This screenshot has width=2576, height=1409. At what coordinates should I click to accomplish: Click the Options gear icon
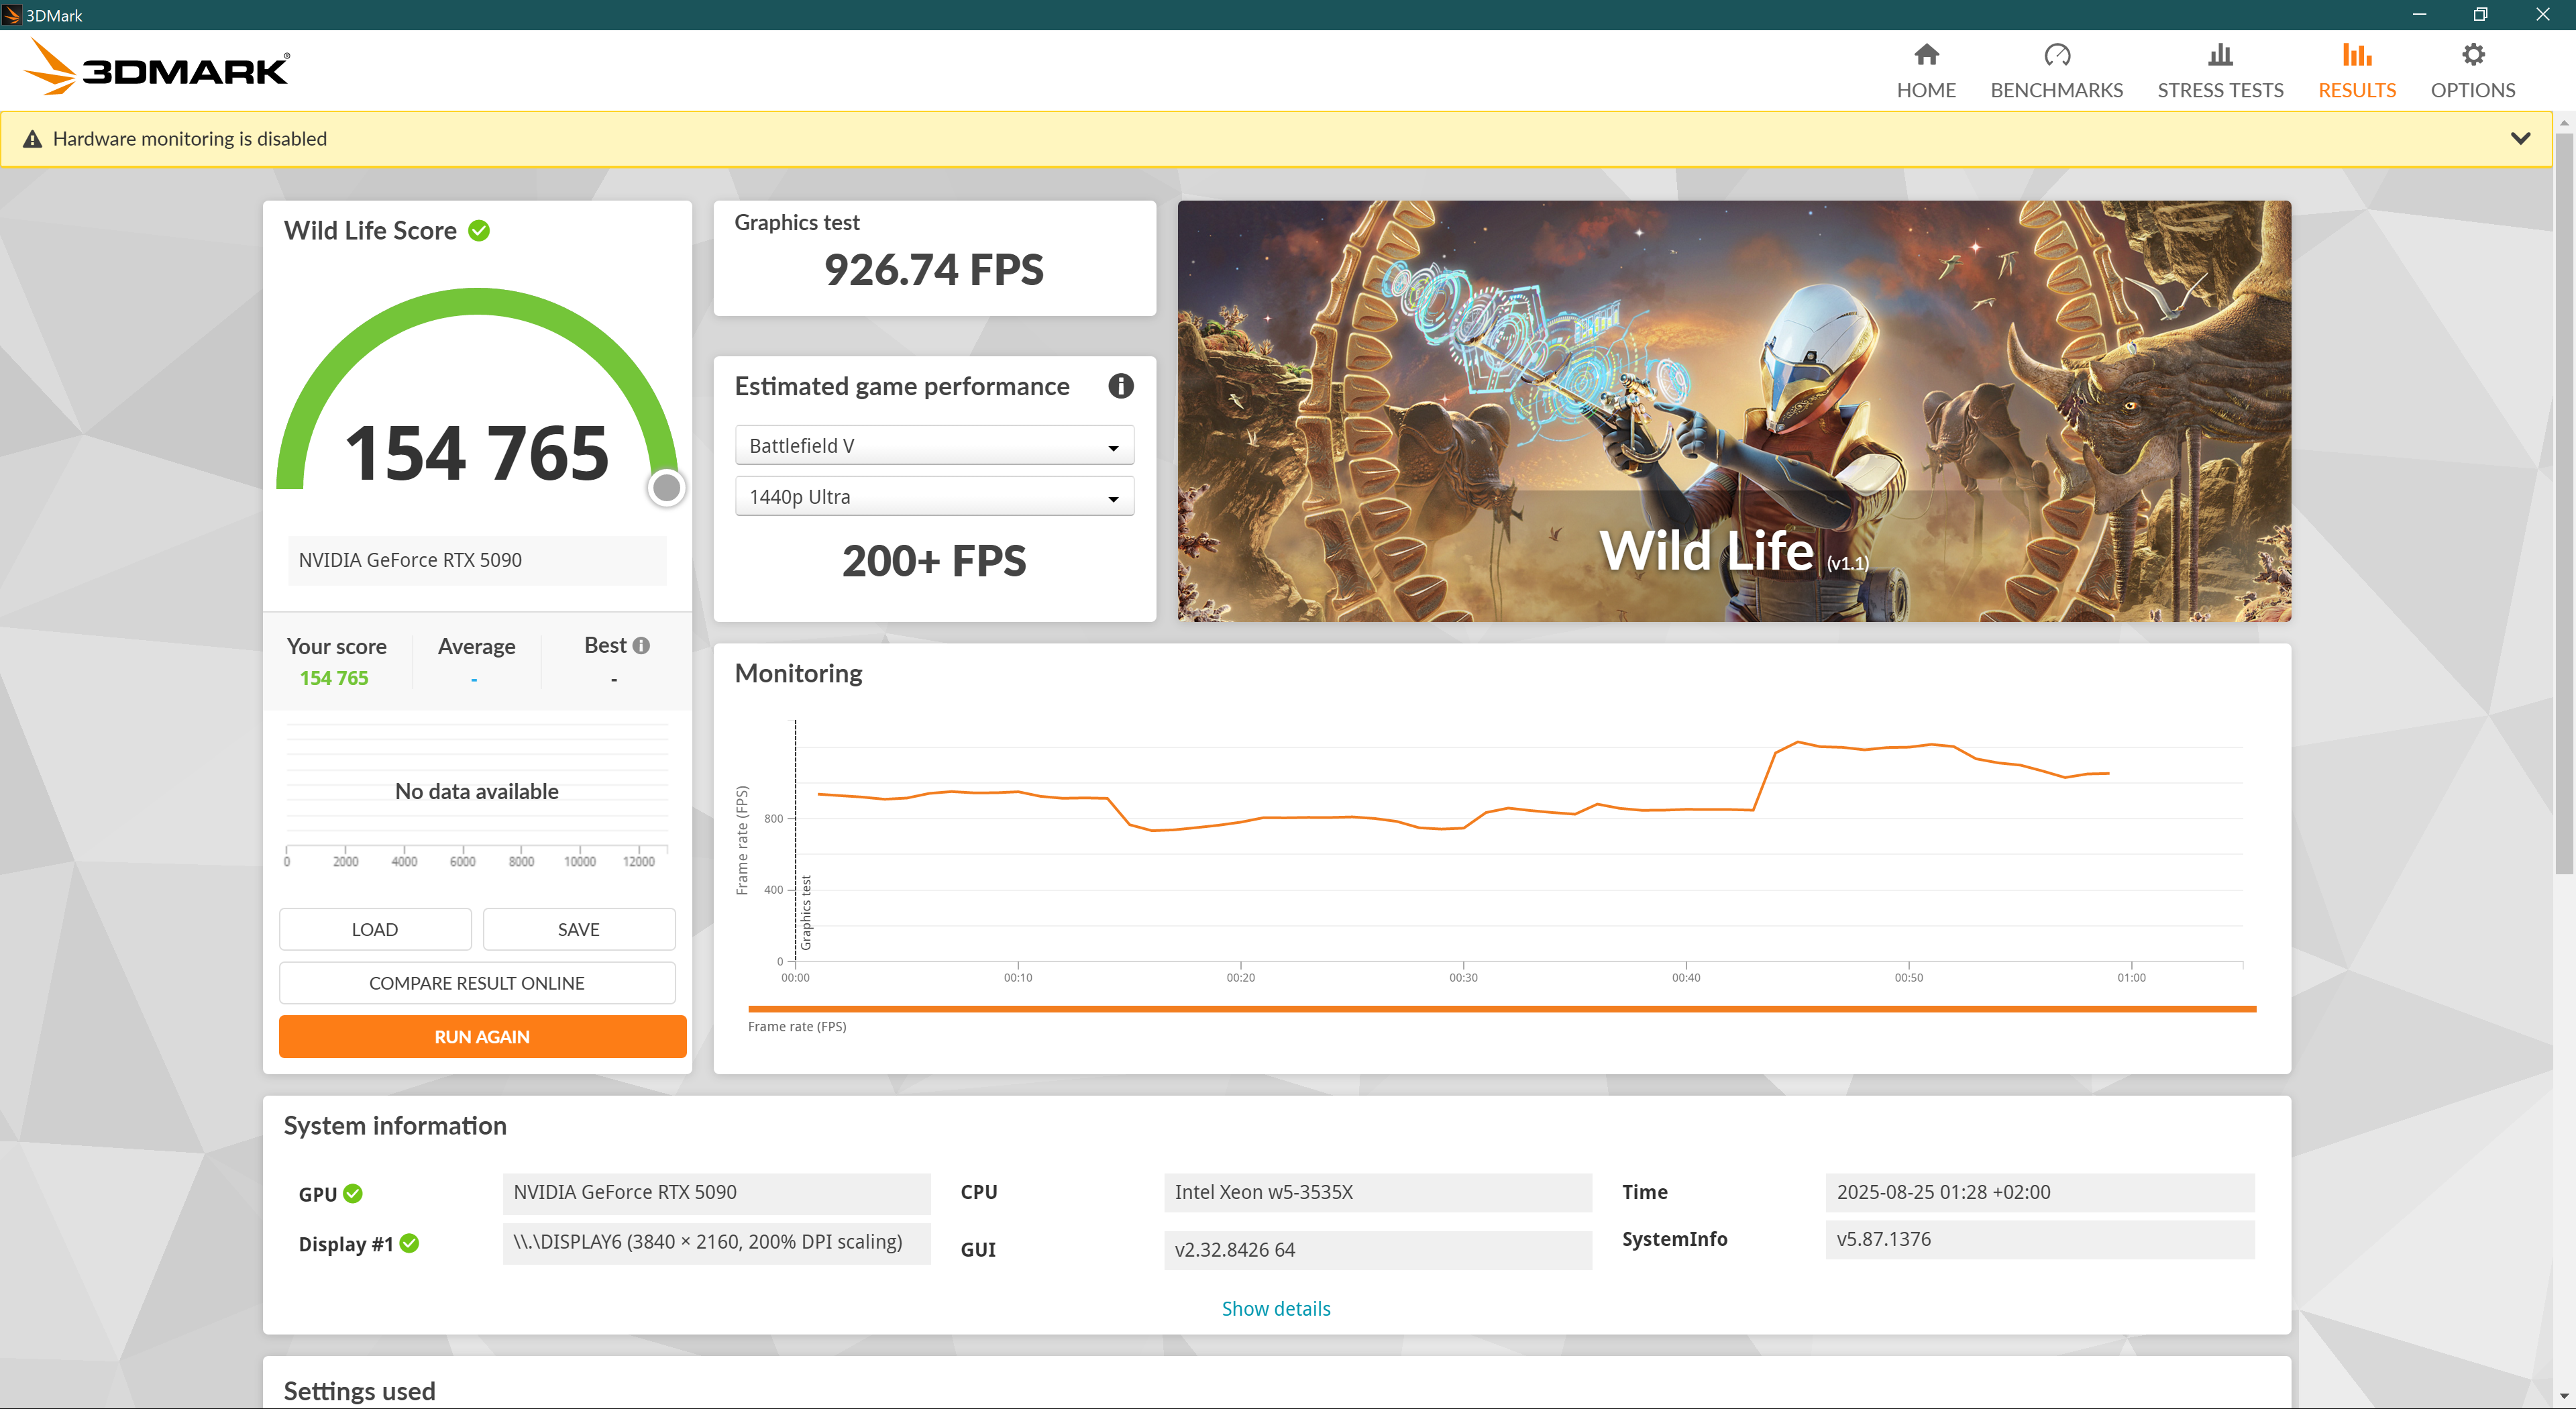pos(2473,54)
